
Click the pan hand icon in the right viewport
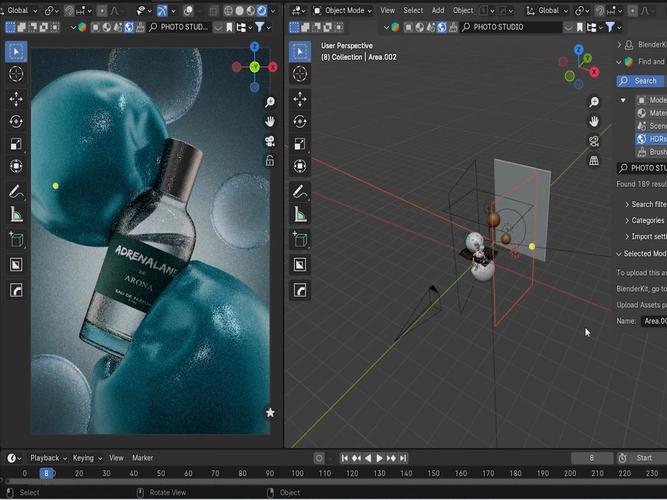click(594, 121)
